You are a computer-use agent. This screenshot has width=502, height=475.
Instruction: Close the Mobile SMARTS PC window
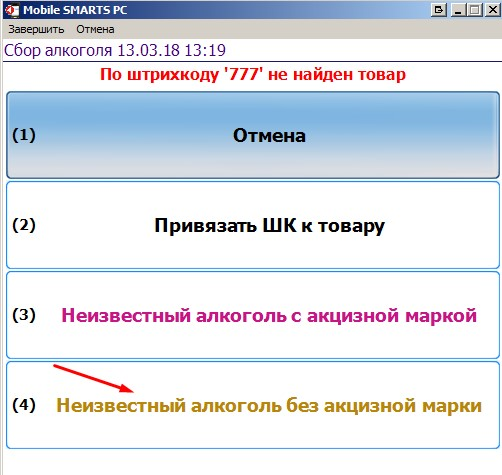(x=492, y=10)
